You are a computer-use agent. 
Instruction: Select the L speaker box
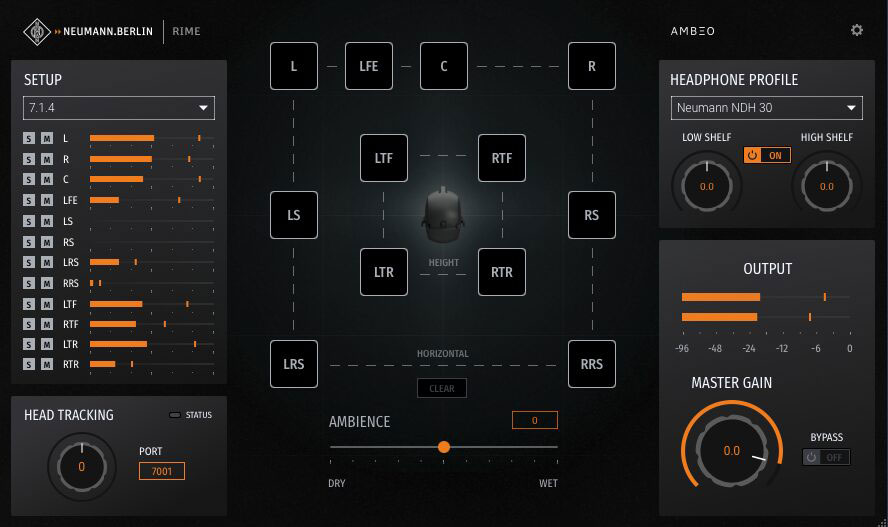pyautogui.click(x=294, y=66)
